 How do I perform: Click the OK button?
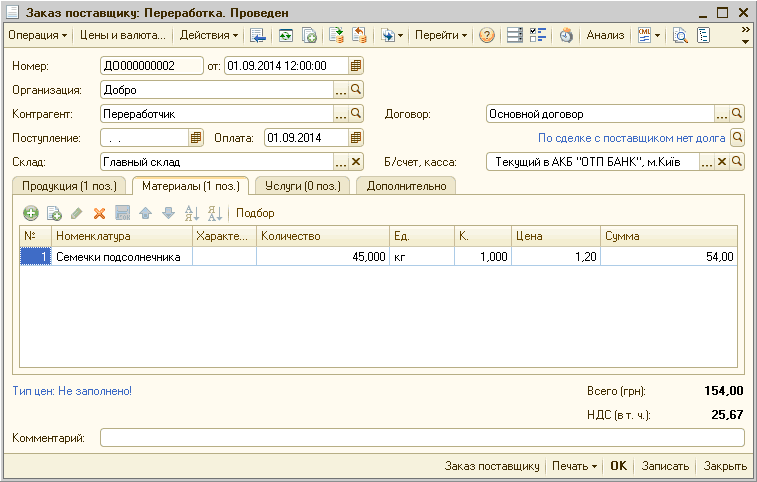point(618,466)
